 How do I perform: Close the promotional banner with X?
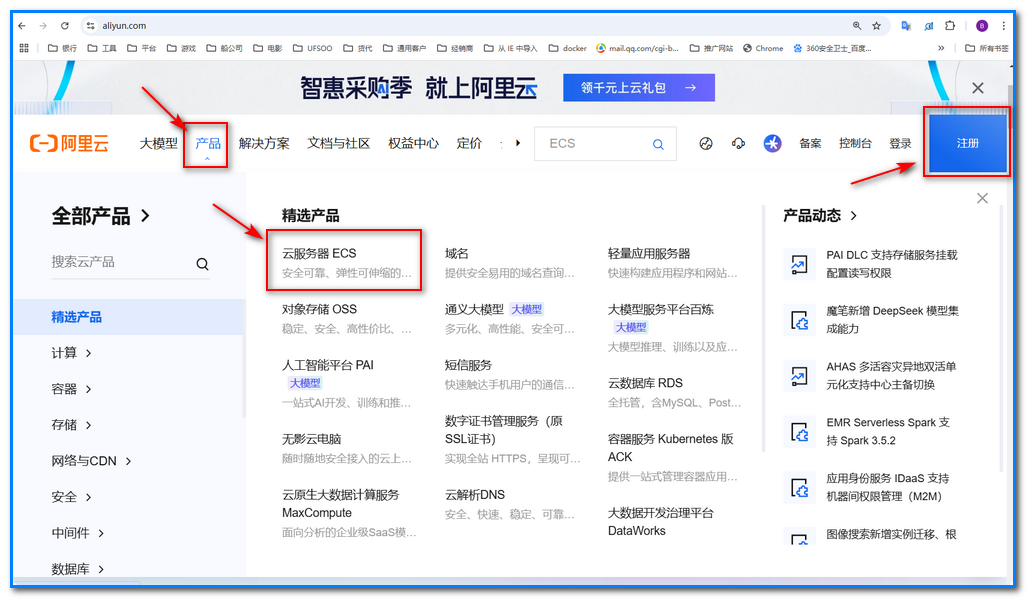pos(978,88)
